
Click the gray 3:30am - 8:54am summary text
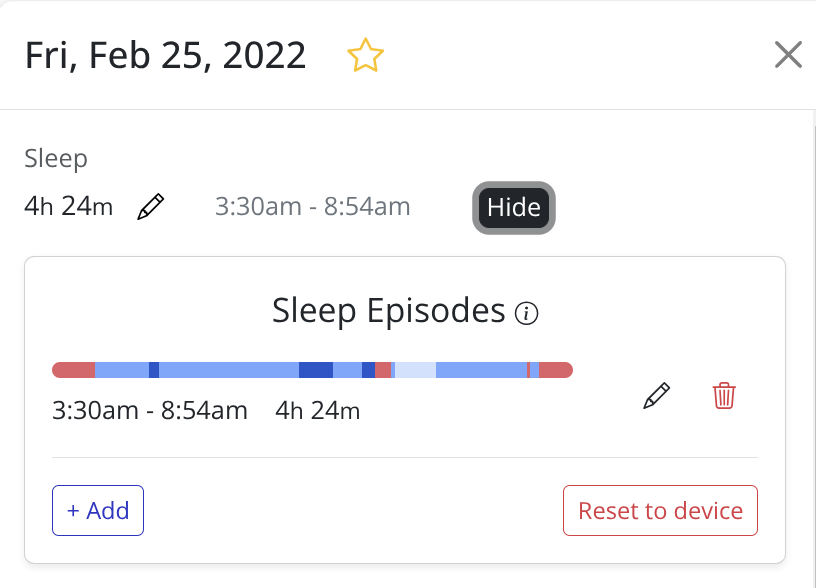tap(312, 207)
